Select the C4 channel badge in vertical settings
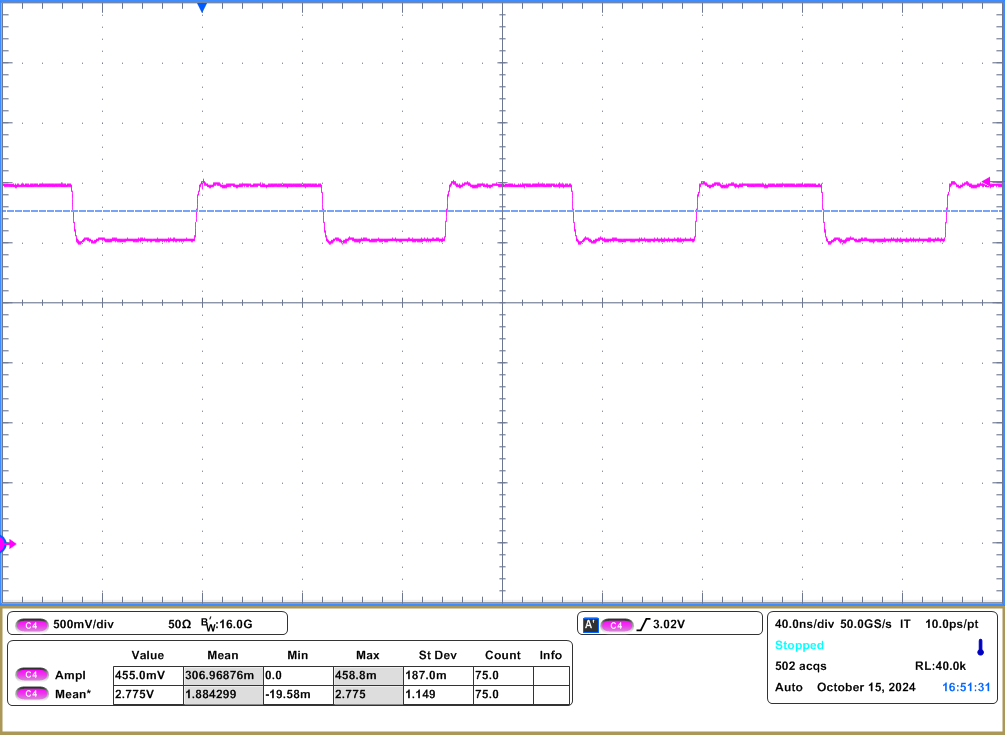 coord(33,622)
